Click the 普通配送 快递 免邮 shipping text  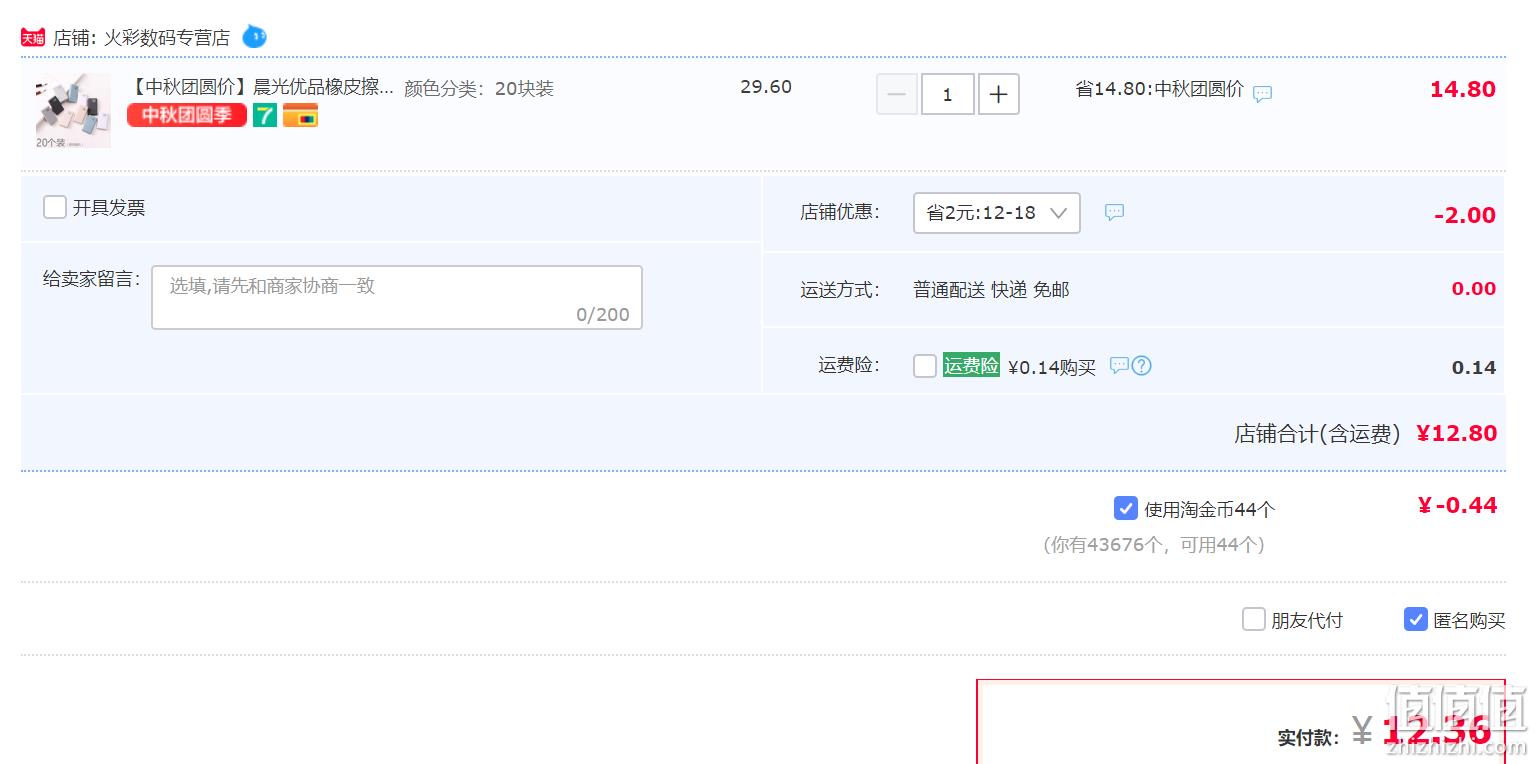[x=991, y=290]
